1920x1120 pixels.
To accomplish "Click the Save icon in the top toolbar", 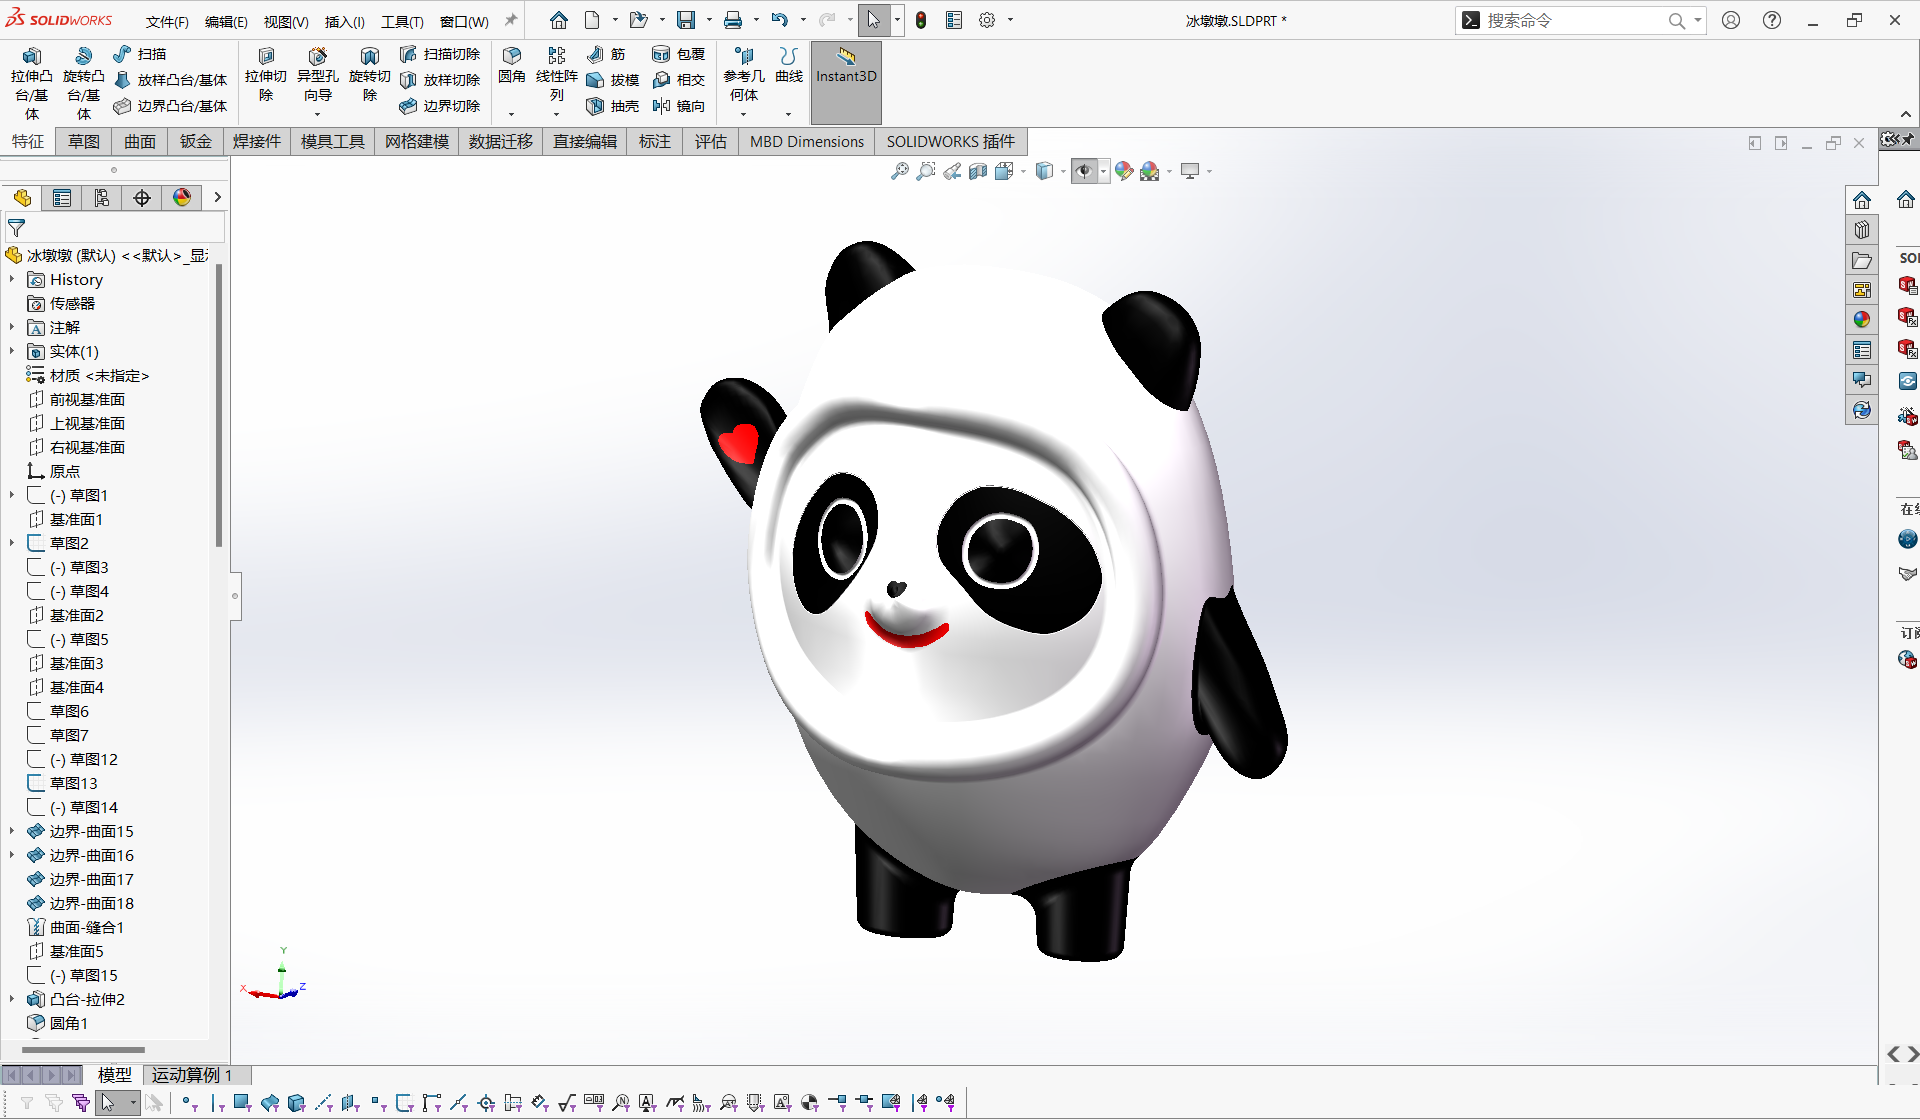I will tap(686, 20).
